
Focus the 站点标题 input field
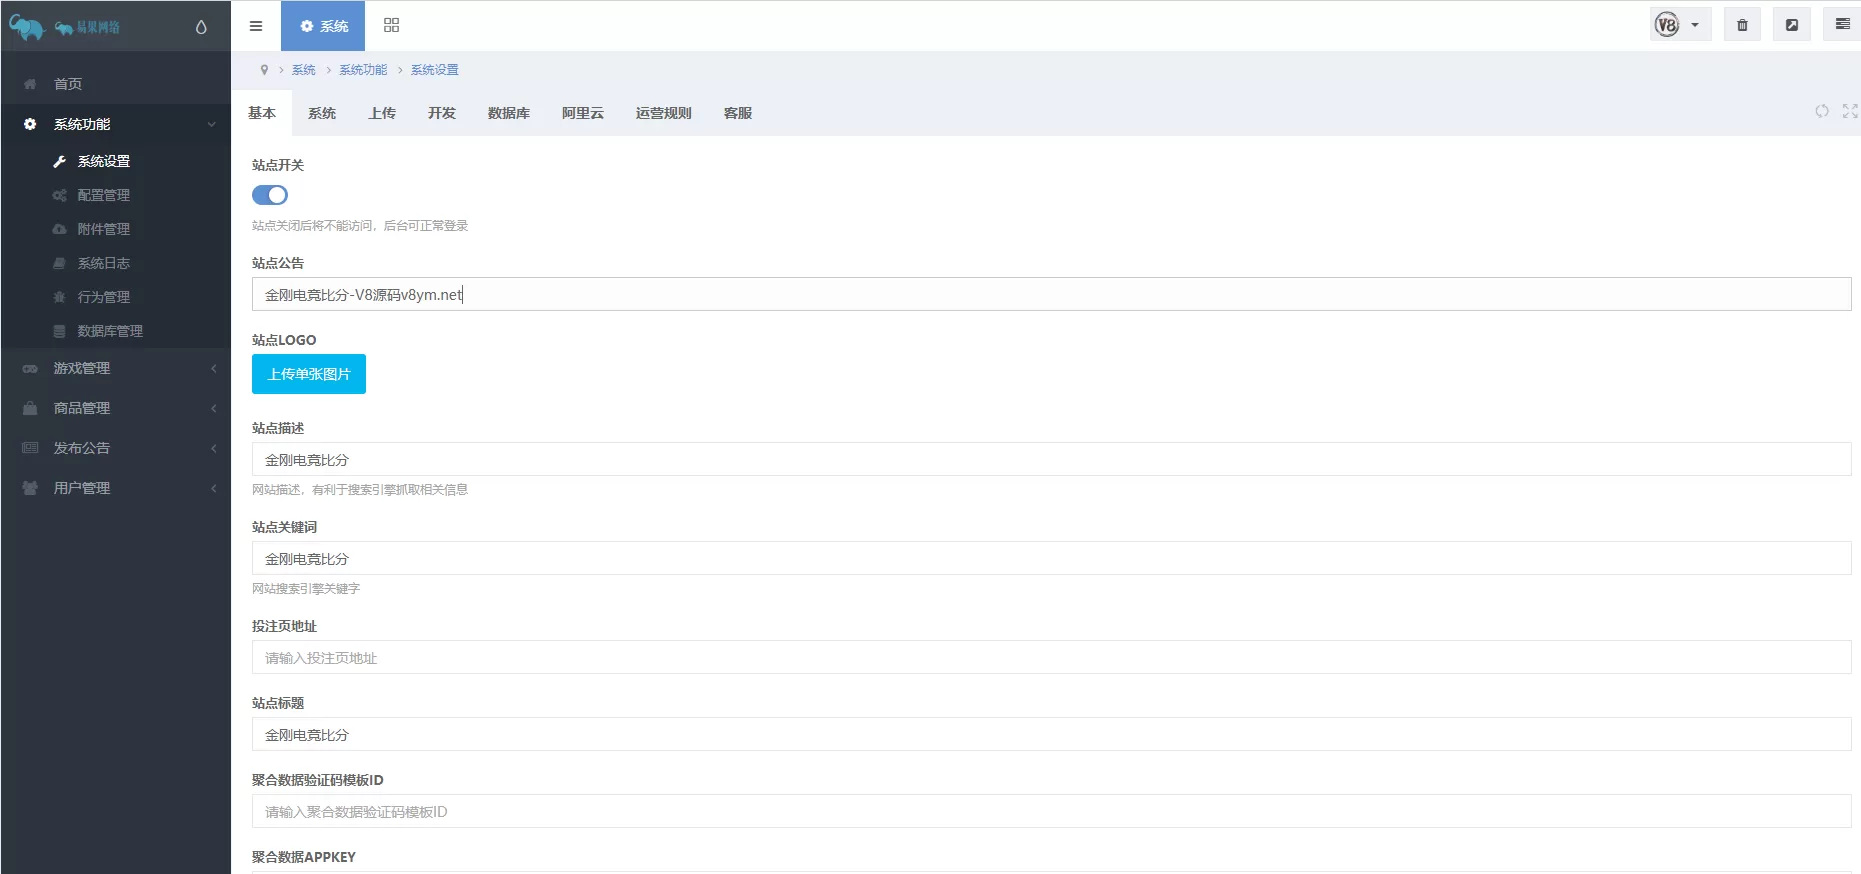click(1052, 734)
